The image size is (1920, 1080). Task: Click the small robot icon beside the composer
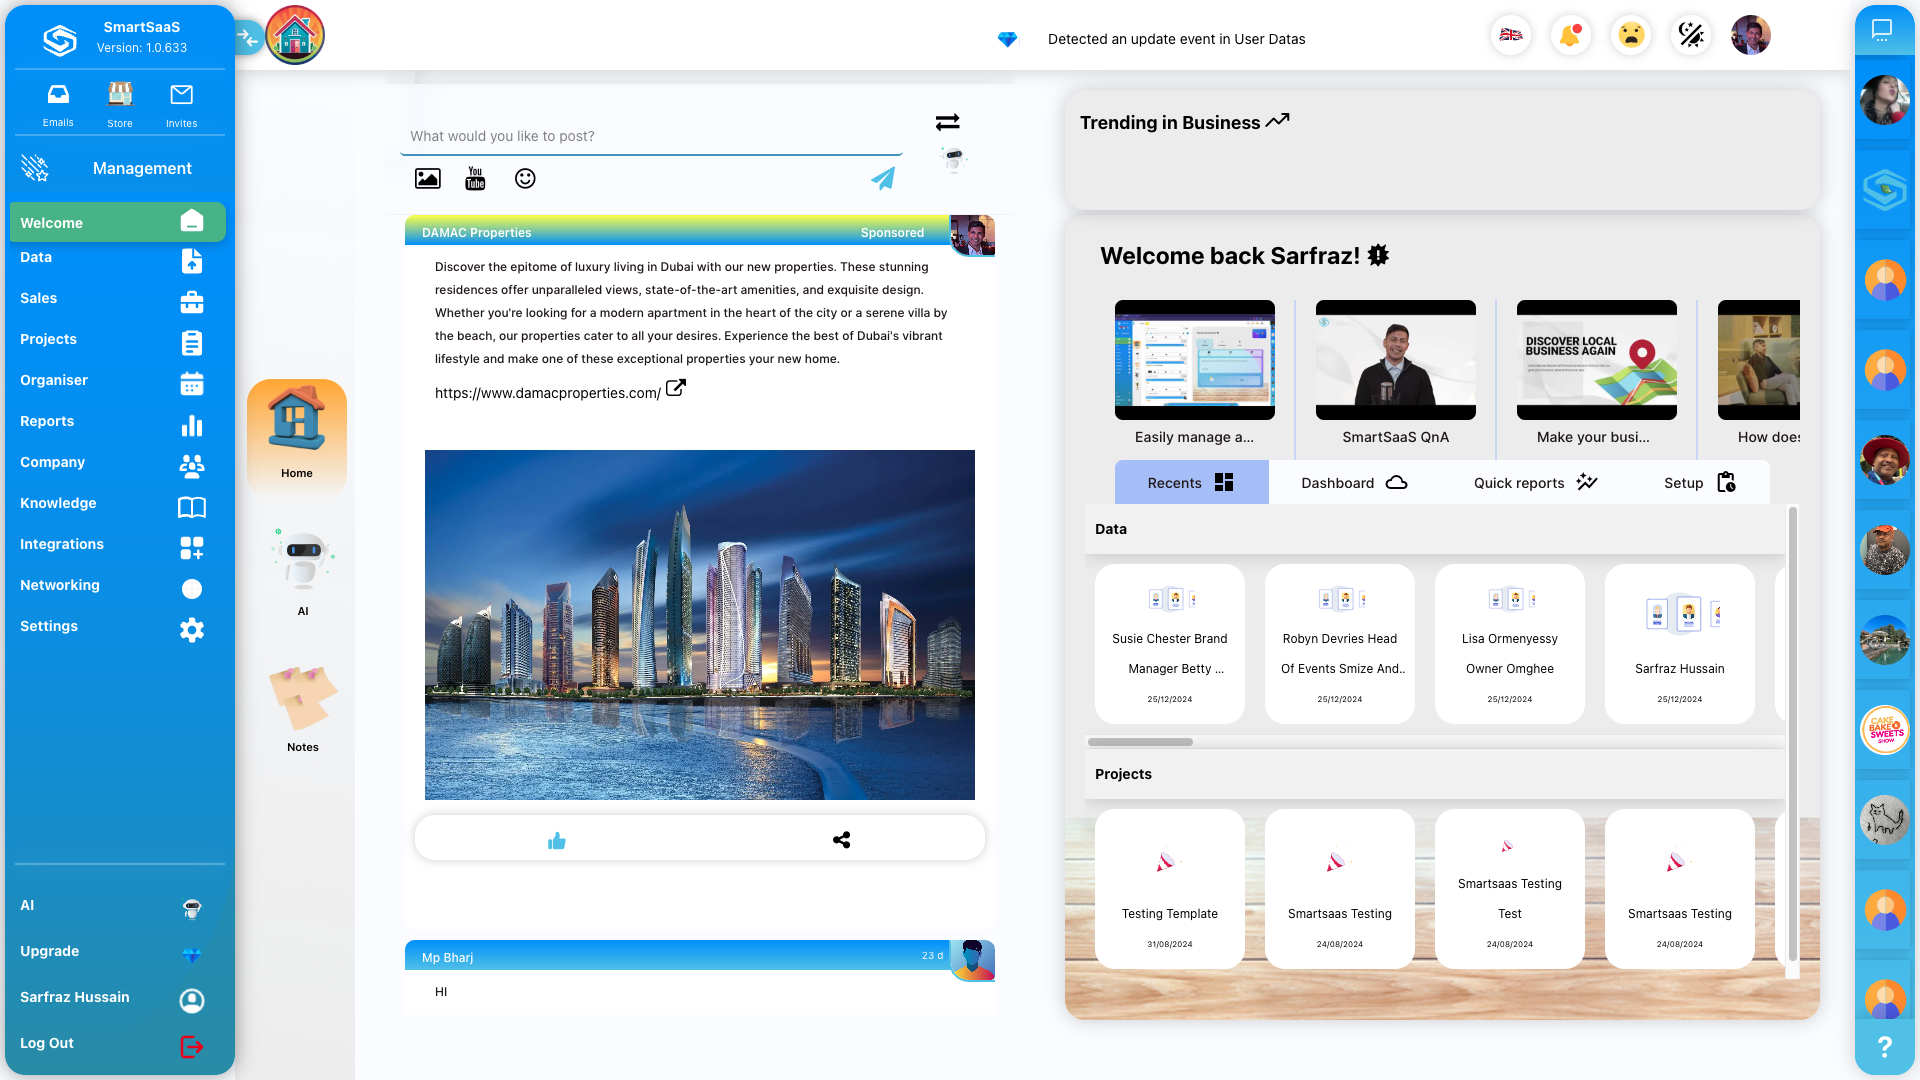click(954, 160)
